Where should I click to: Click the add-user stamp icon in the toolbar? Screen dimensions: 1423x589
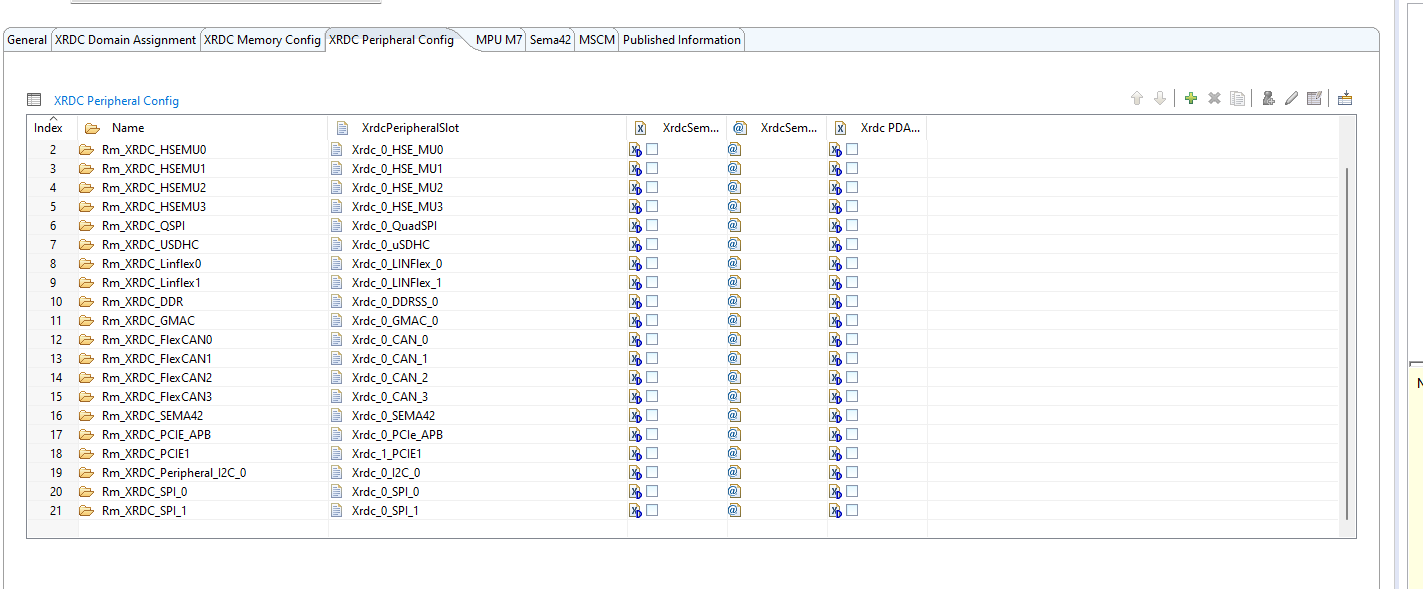click(1268, 98)
